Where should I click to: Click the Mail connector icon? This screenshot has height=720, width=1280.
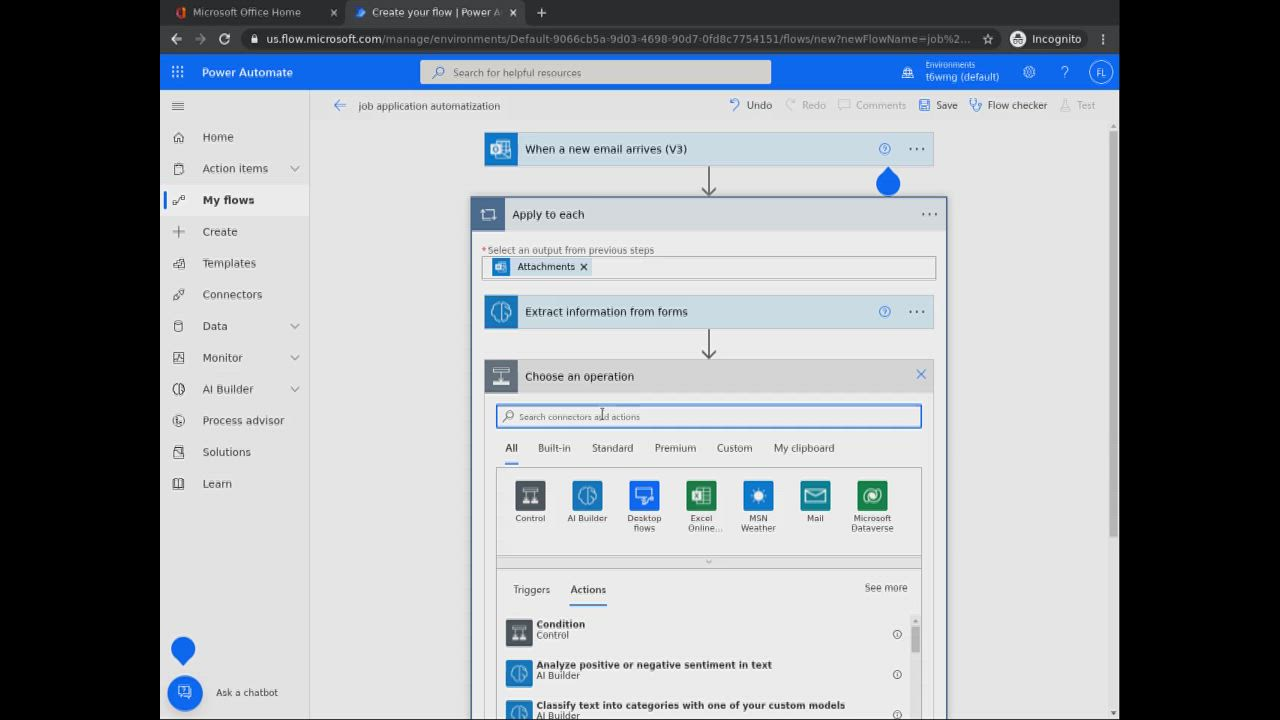point(815,496)
